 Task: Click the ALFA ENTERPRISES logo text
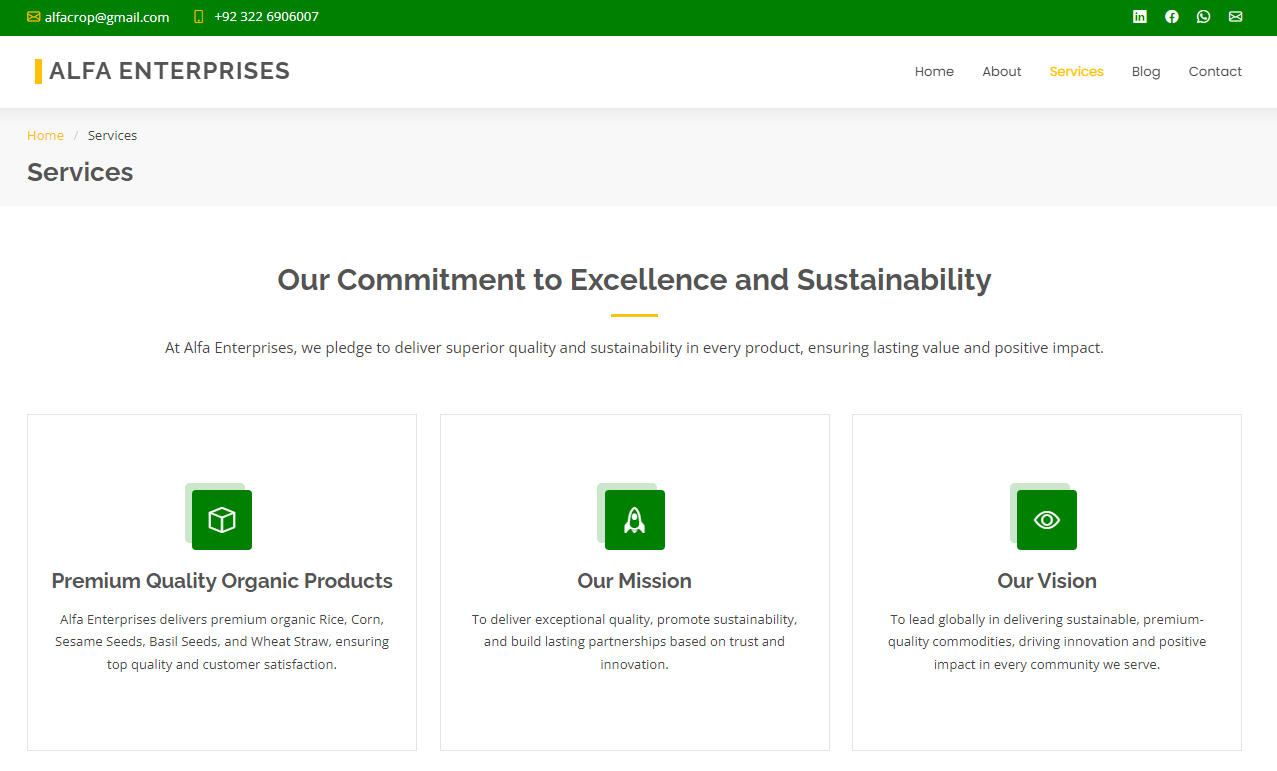coord(169,71)
